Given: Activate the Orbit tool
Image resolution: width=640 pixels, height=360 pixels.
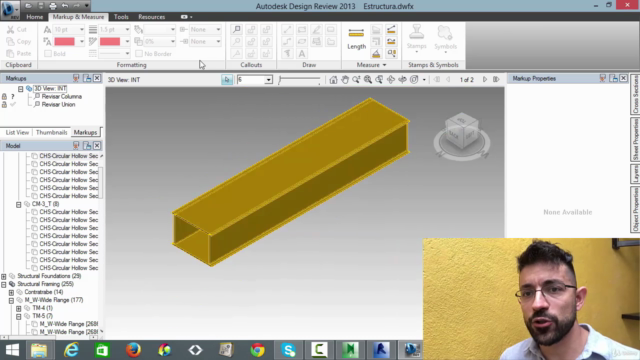Looking at the screenshot, I should coord(391,80).
